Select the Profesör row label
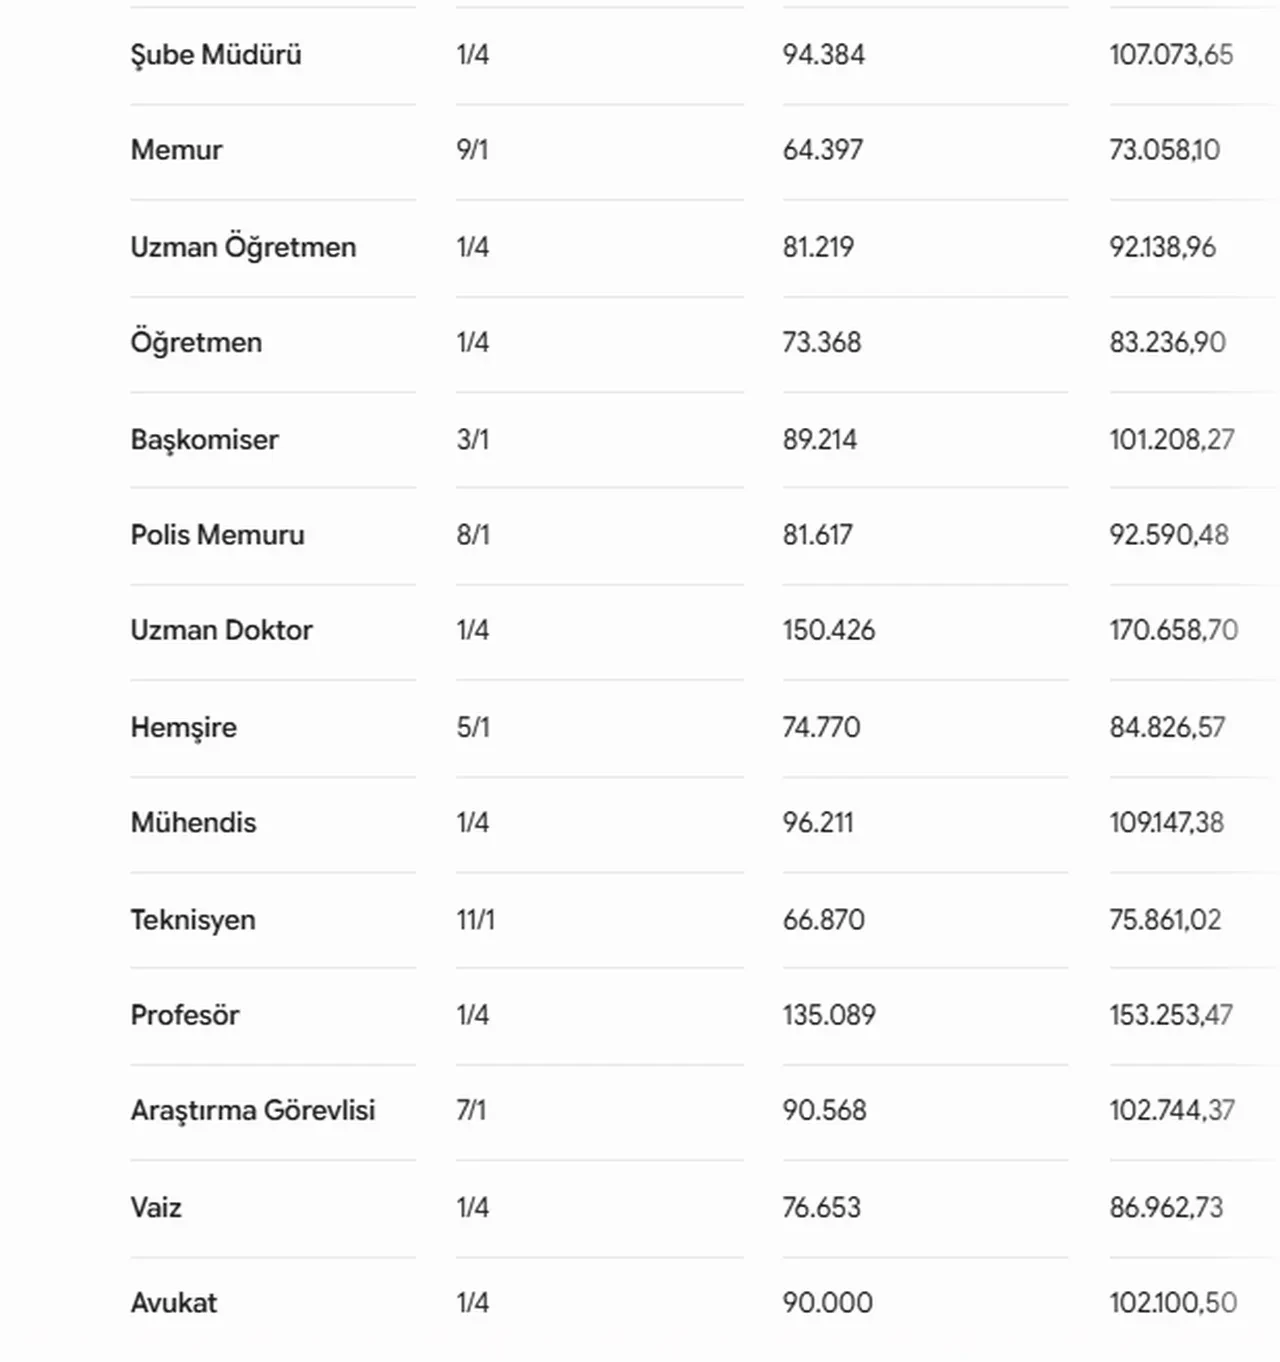This screenshot has width=1280, height=1362. tap(185, 1015)
